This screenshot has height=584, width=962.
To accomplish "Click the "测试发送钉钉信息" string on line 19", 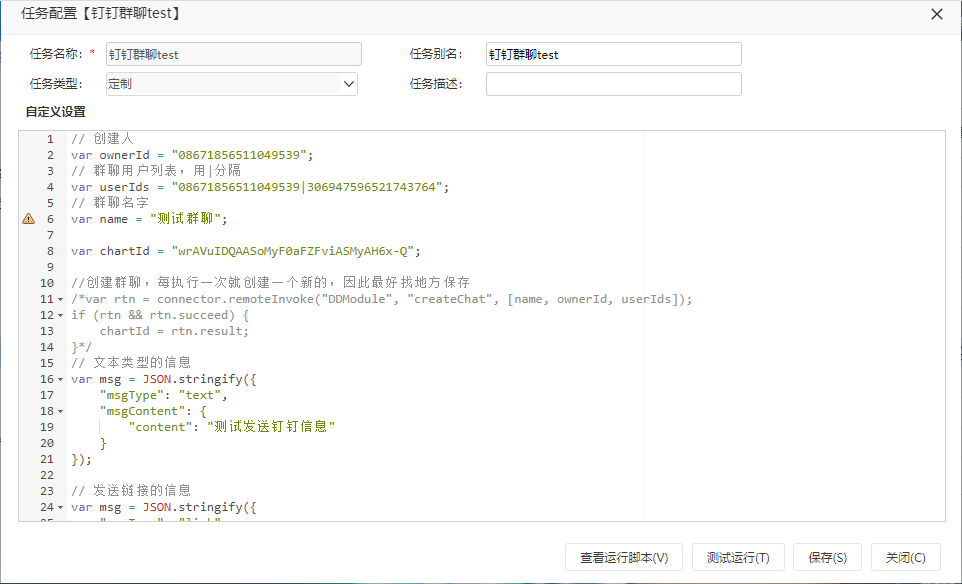I will coord(271,427).
